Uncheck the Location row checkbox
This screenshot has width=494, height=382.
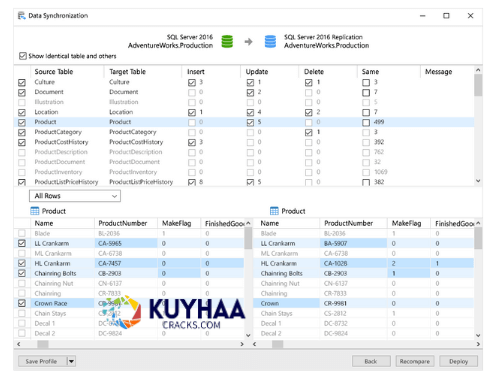coord(22,112)
